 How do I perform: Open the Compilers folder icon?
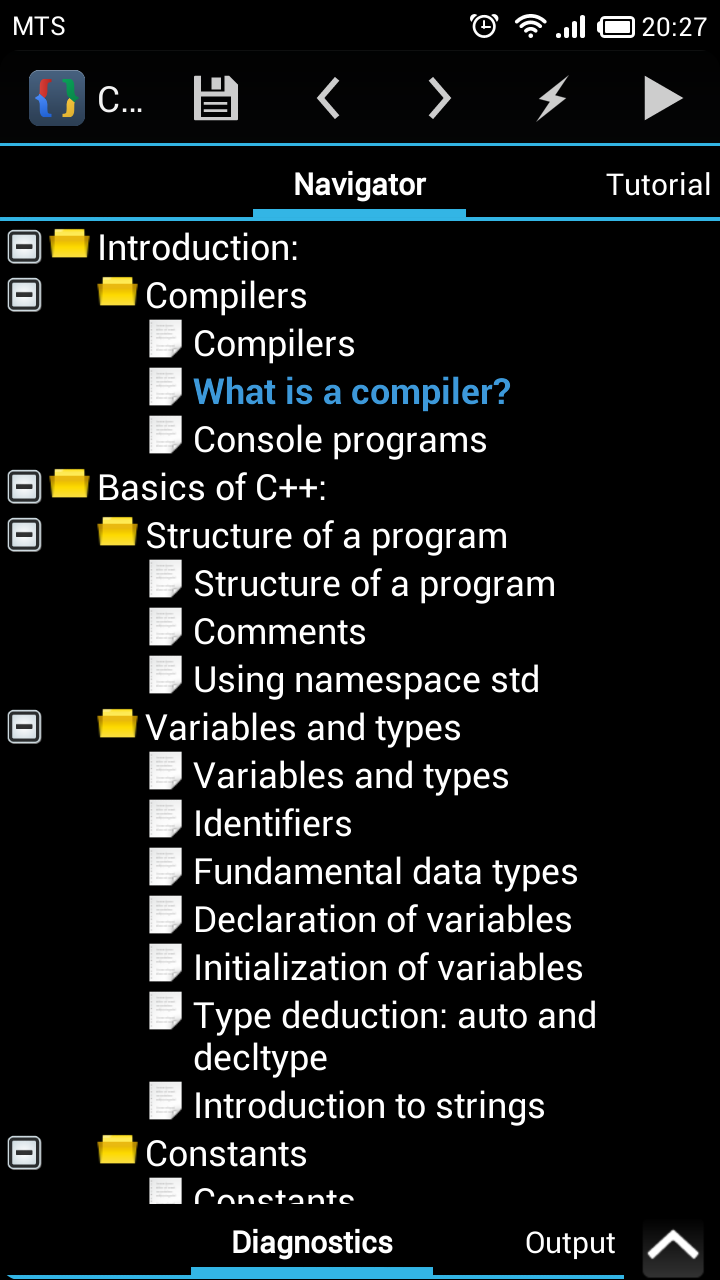click(117, 292)
